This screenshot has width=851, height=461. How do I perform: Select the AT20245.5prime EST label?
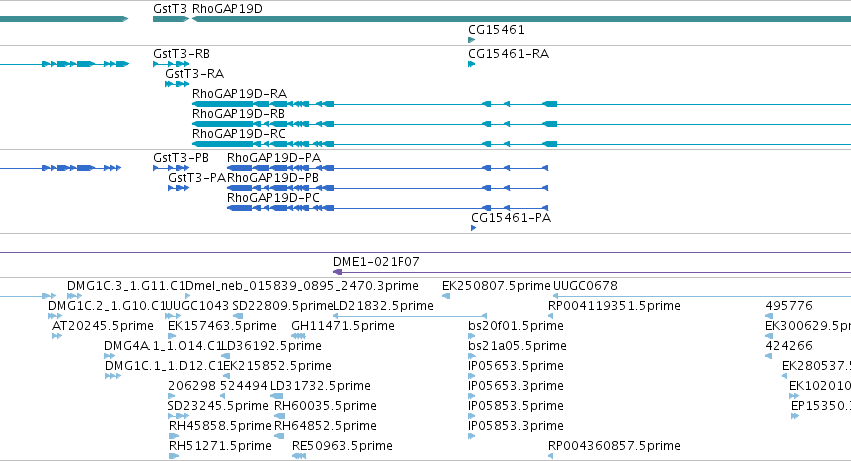pyautogui.click(x=103, y=326)
